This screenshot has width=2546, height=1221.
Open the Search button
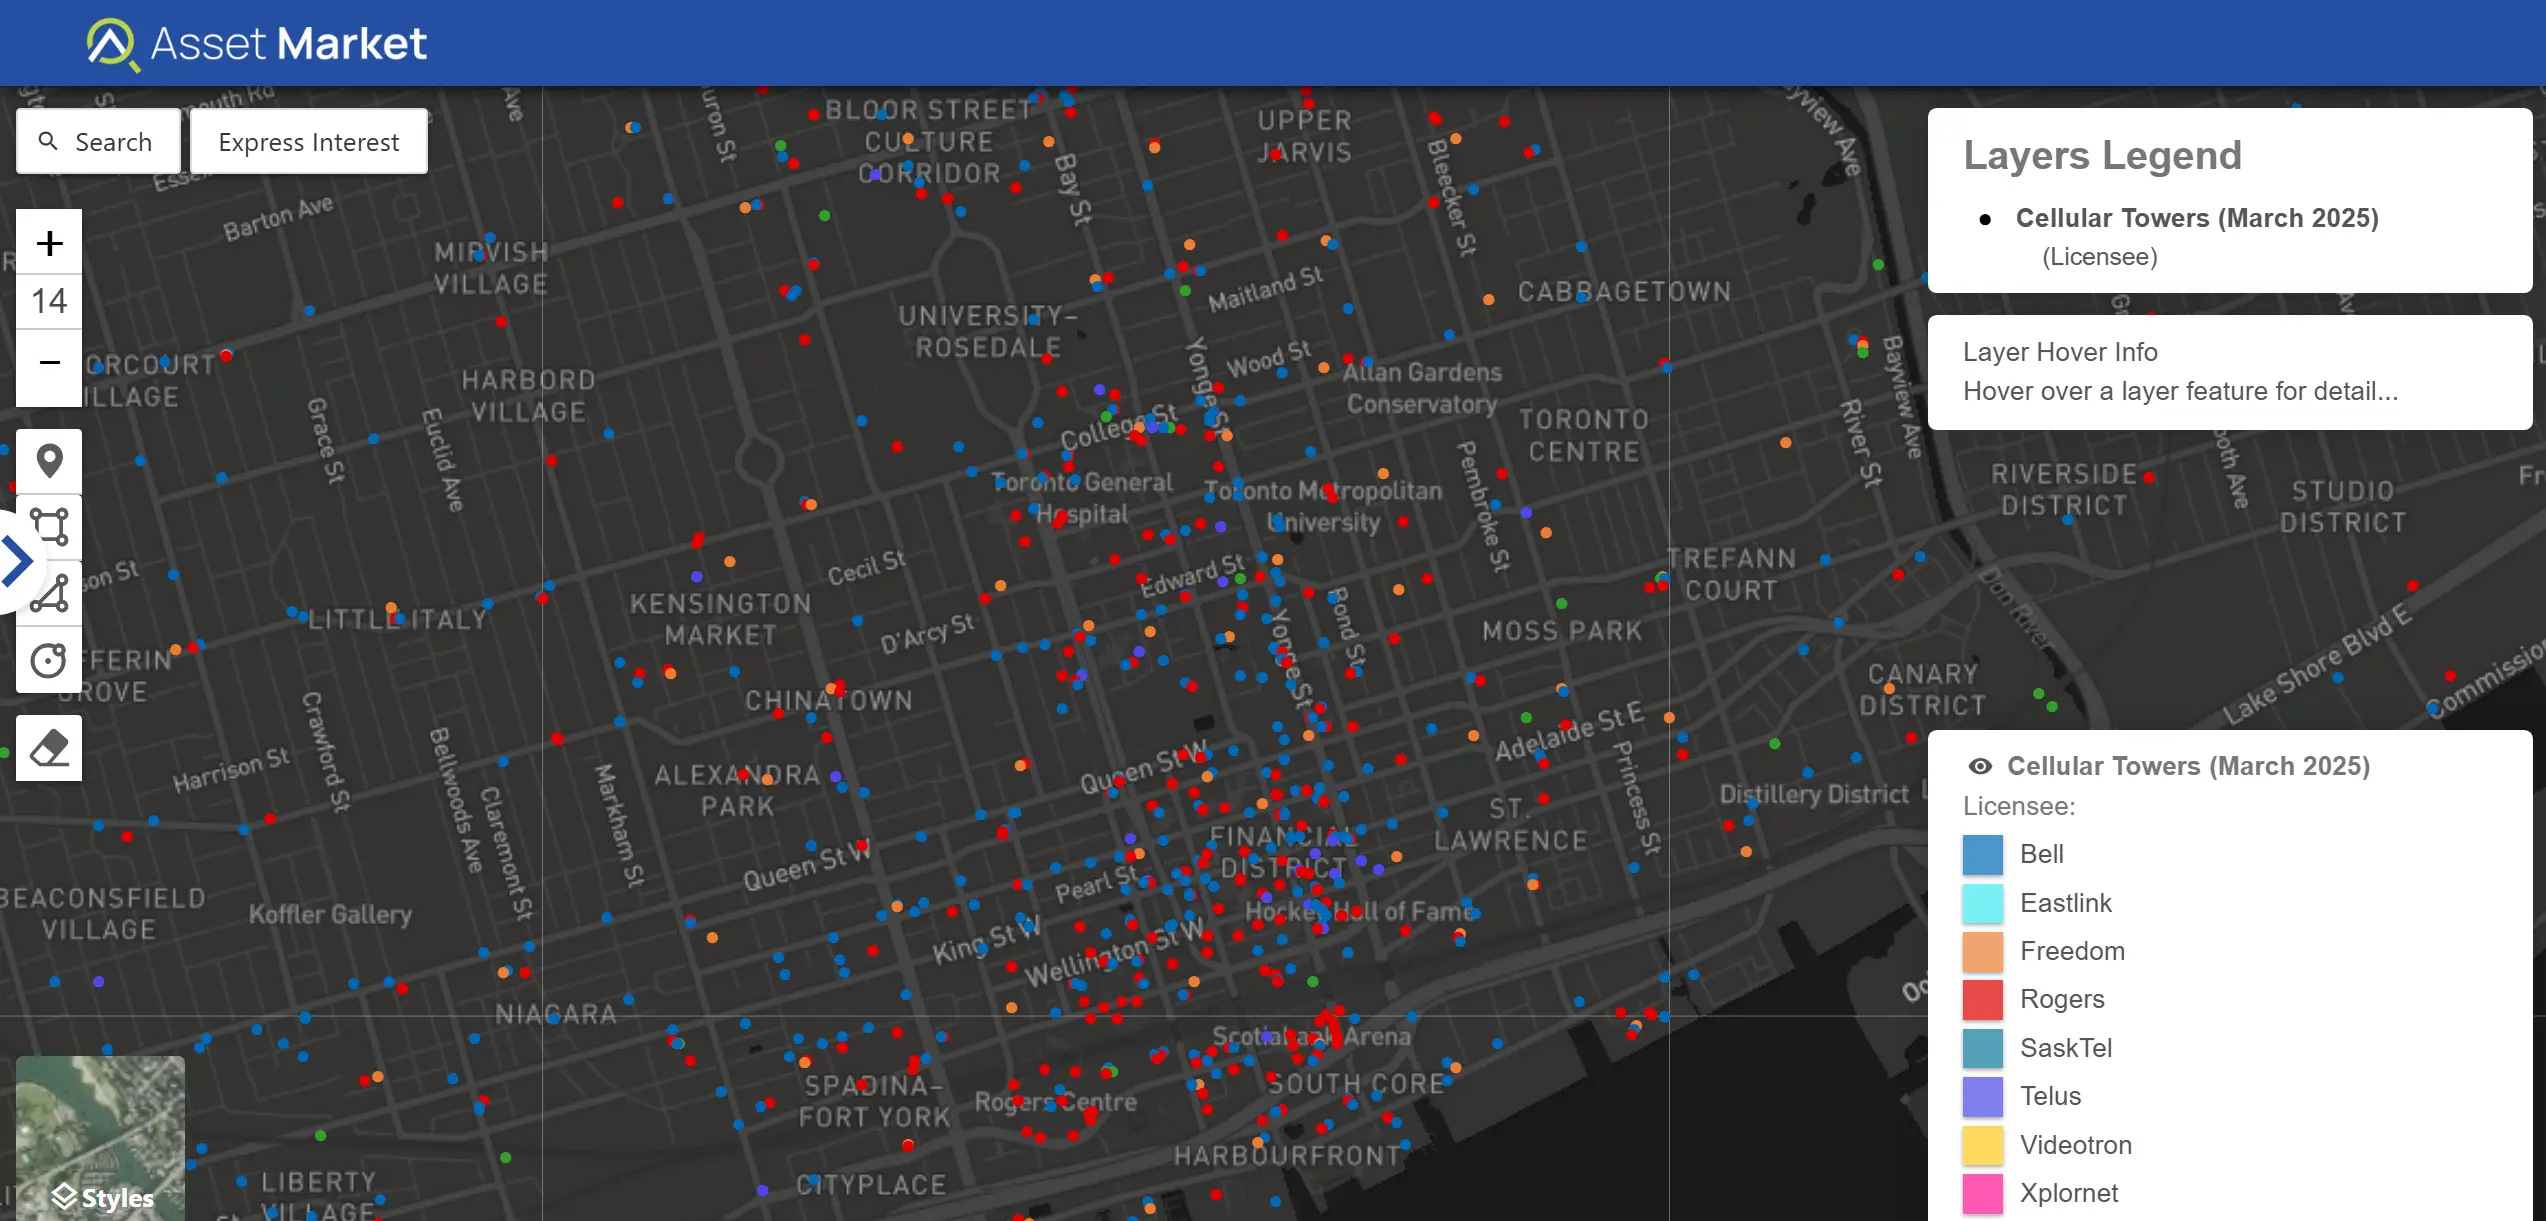[98, 142]
